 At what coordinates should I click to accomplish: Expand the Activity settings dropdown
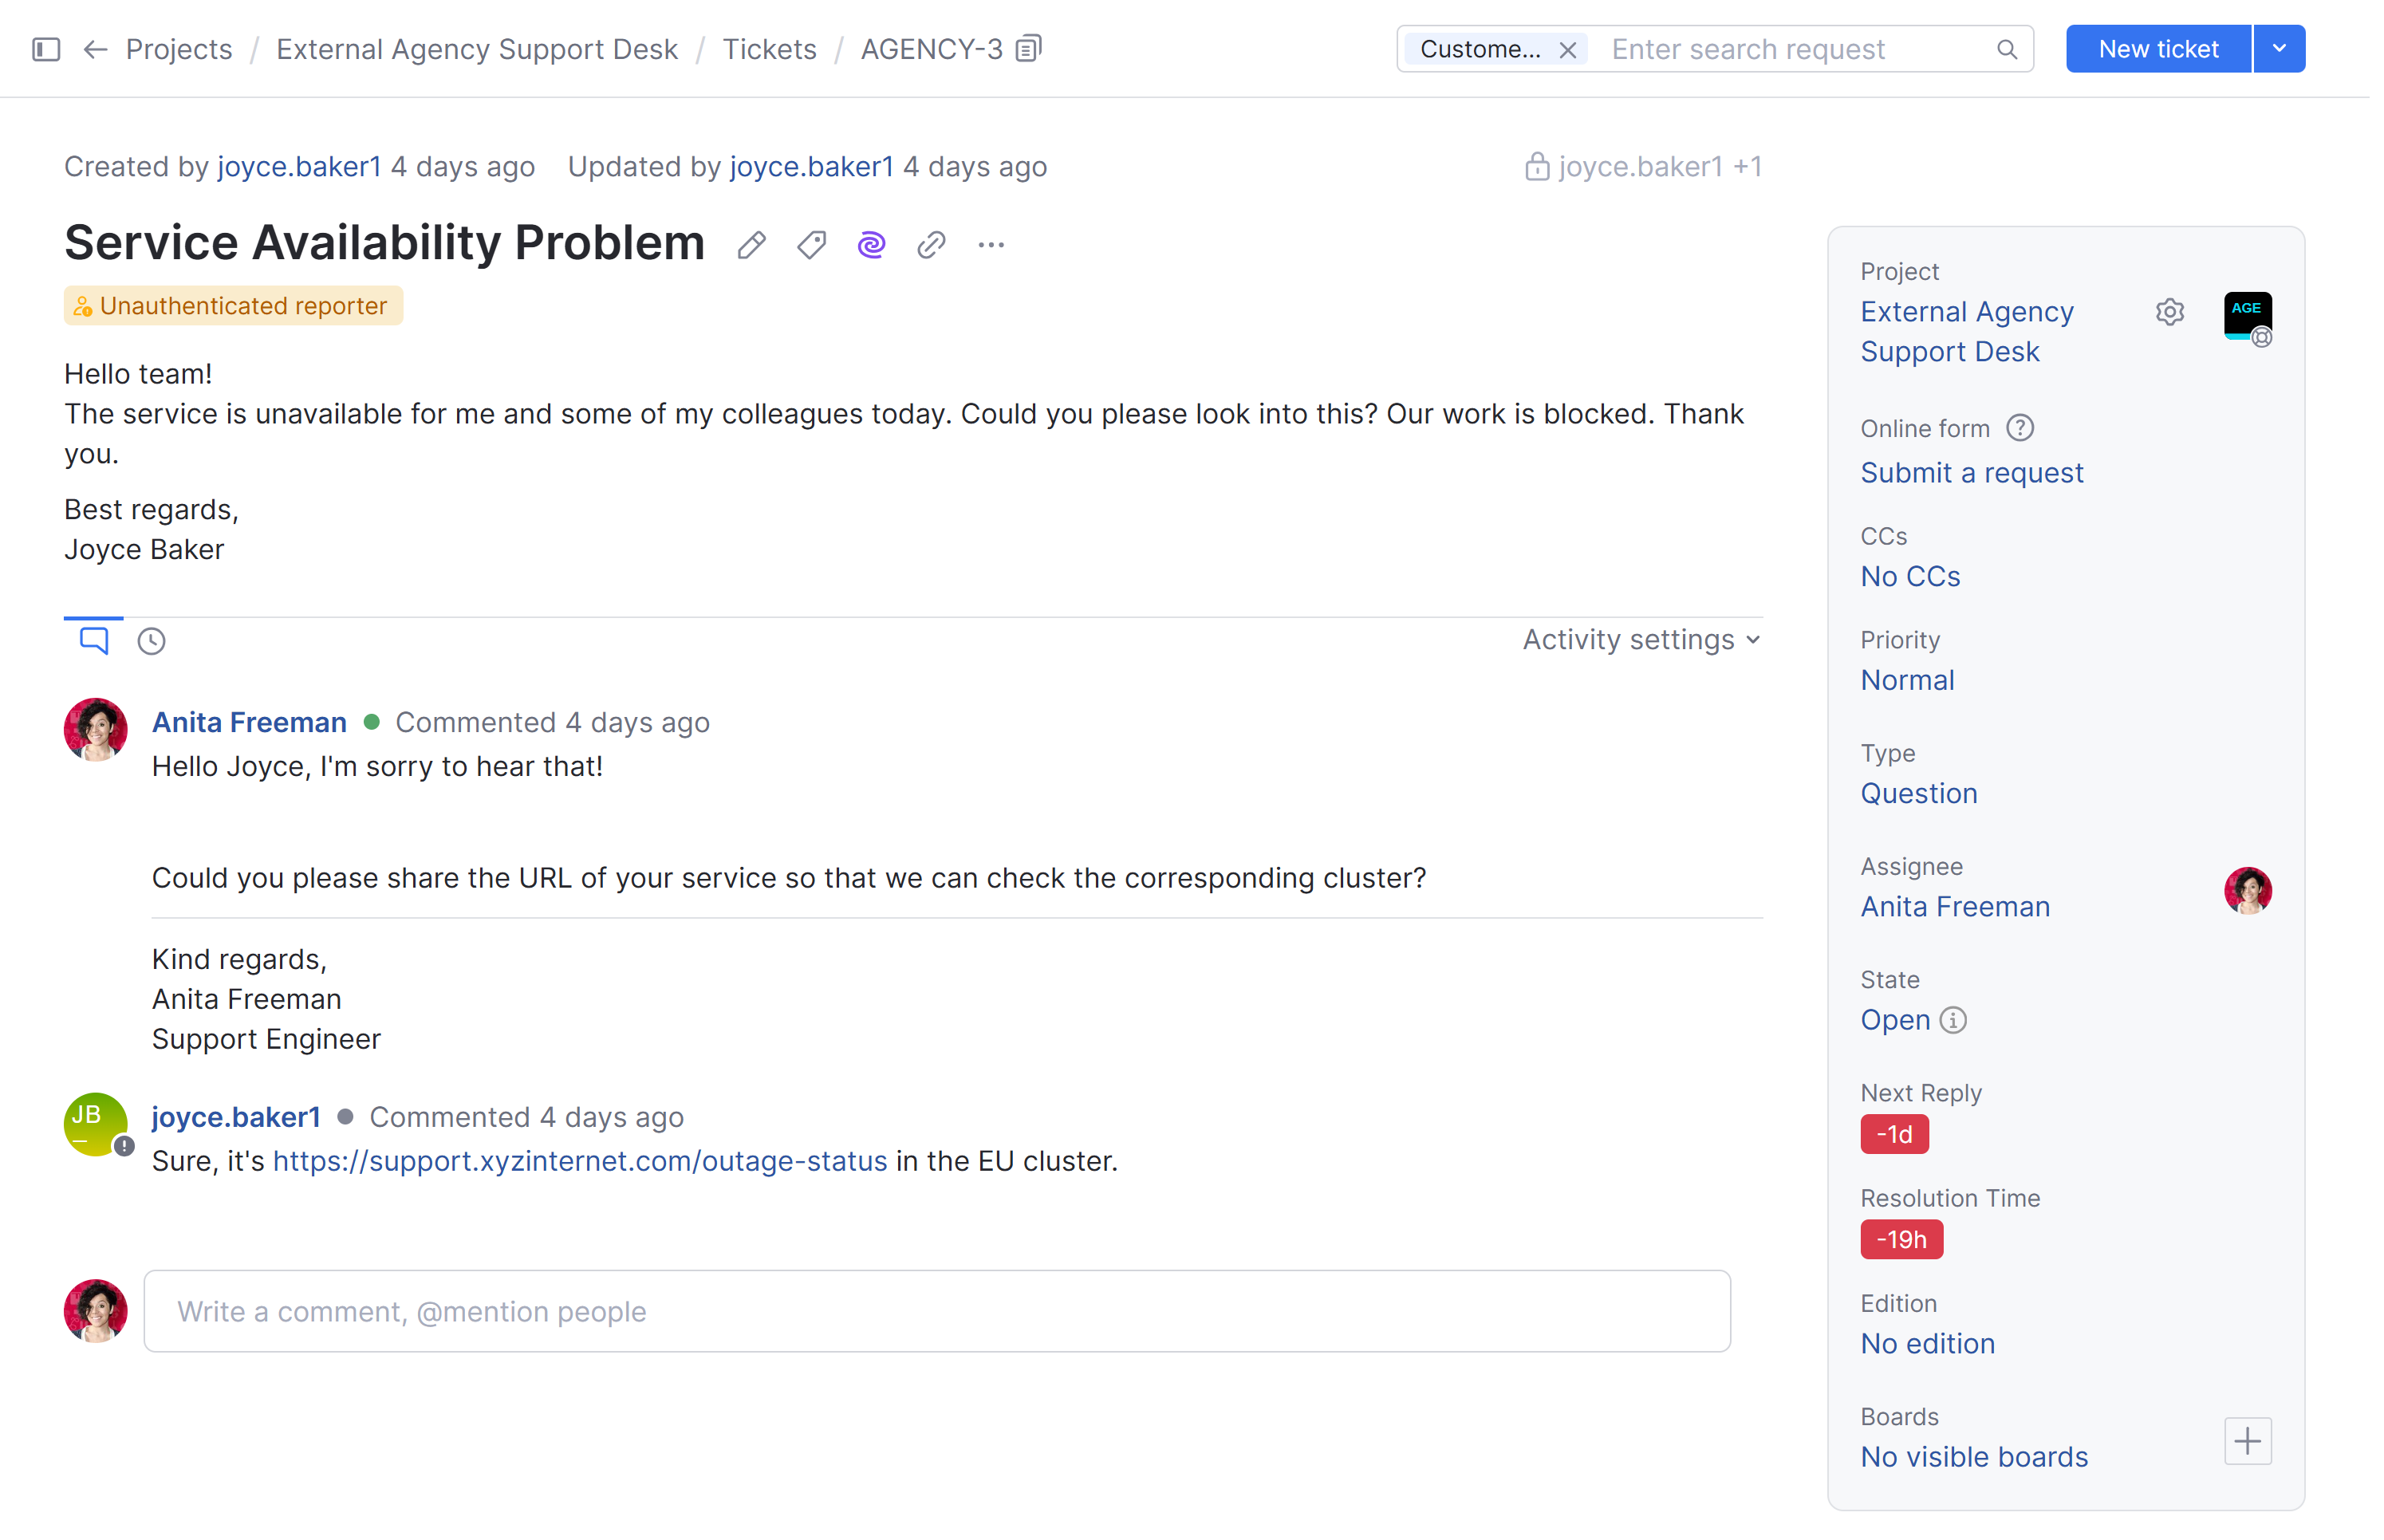coord(1641,640)
